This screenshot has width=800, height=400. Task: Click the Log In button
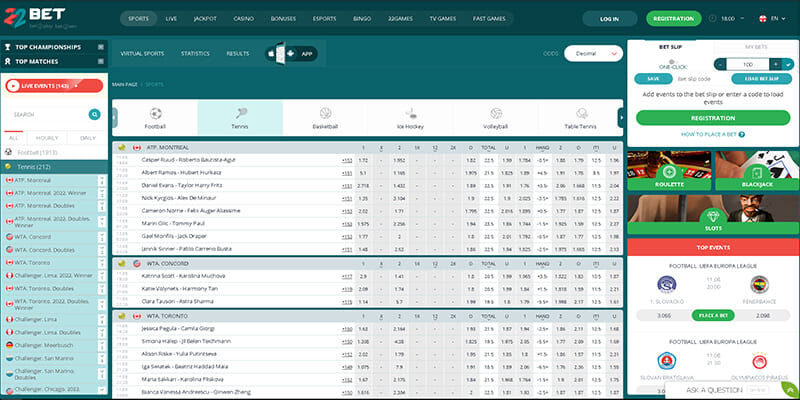coord(610,19)
